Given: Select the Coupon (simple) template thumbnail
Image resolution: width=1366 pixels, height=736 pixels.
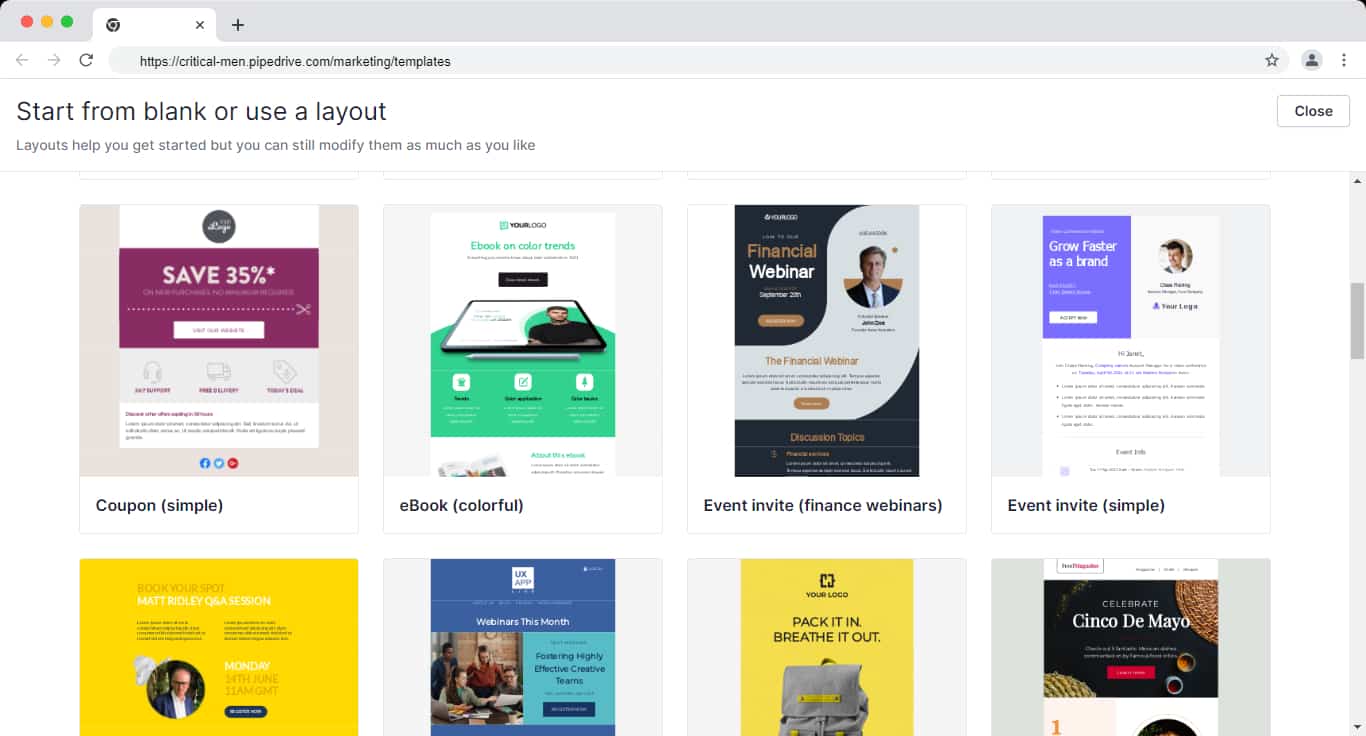Looking at the screenshot, I should [x=219, y=341].
